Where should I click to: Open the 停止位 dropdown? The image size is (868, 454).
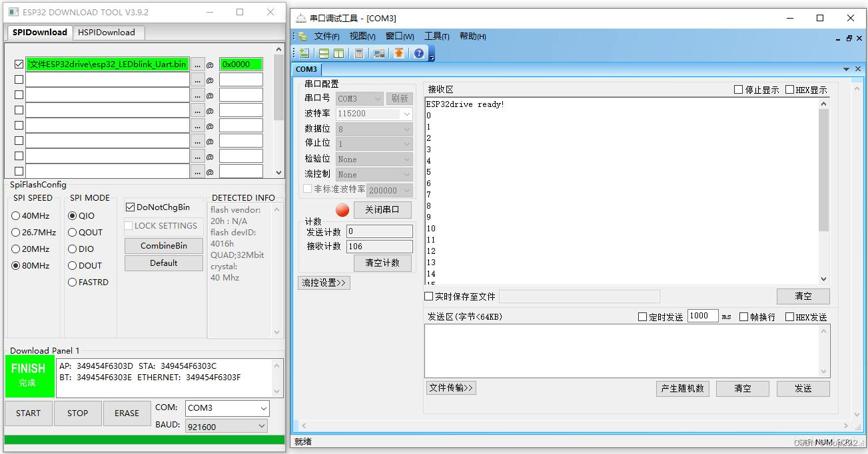click(374, 144)
